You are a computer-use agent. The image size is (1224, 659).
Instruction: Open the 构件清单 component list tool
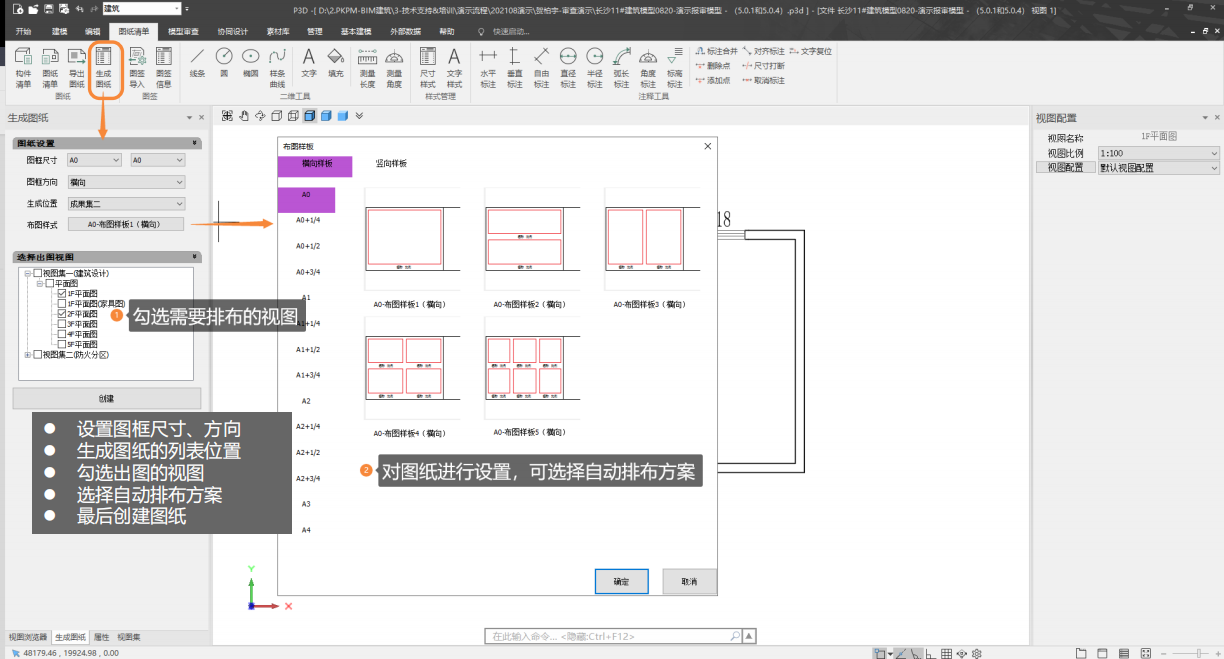[23, 67]
